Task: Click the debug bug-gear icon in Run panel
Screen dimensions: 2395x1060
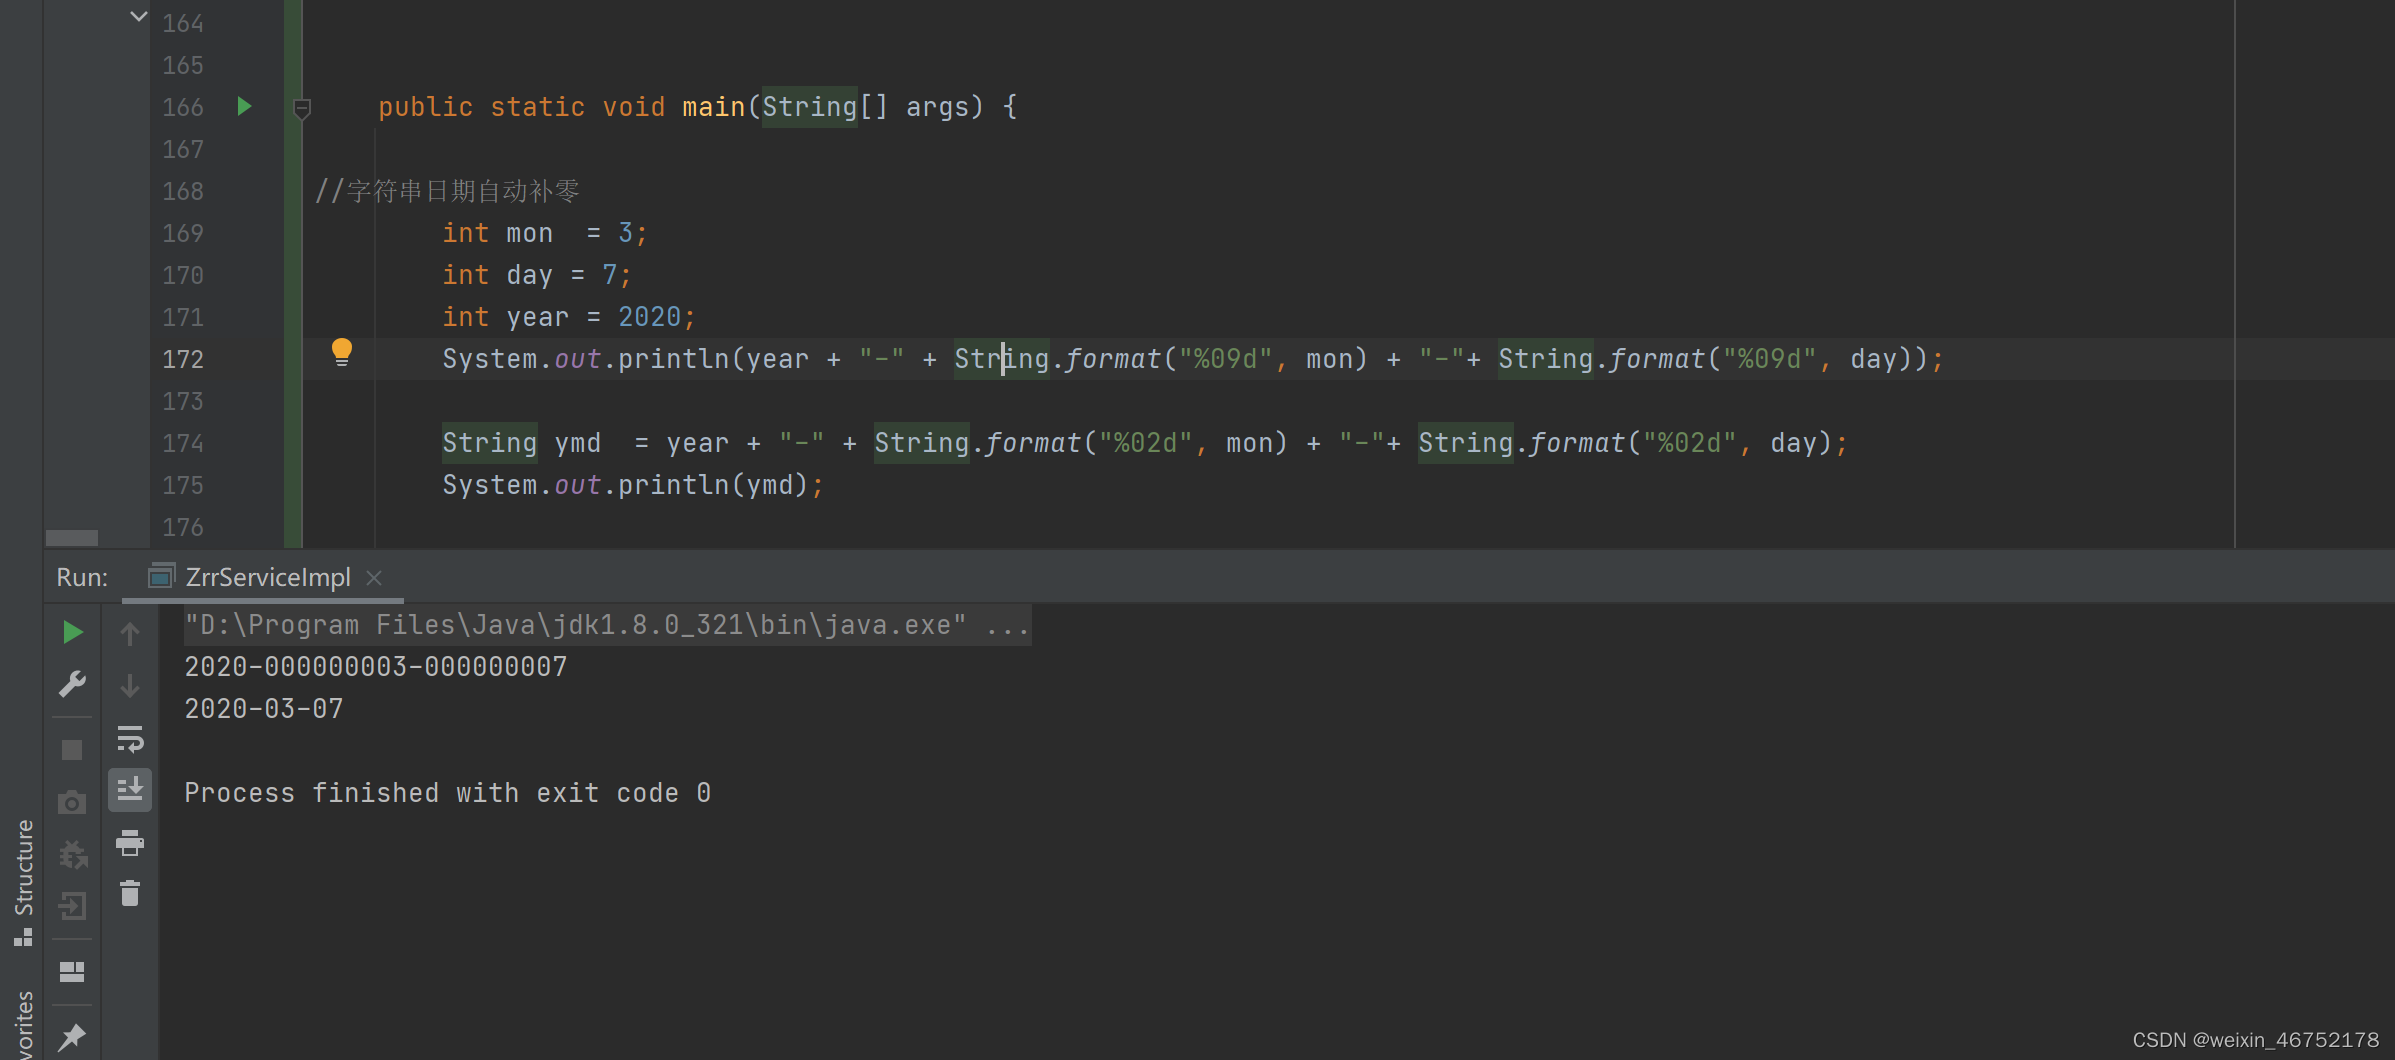Action: point(72,854)
